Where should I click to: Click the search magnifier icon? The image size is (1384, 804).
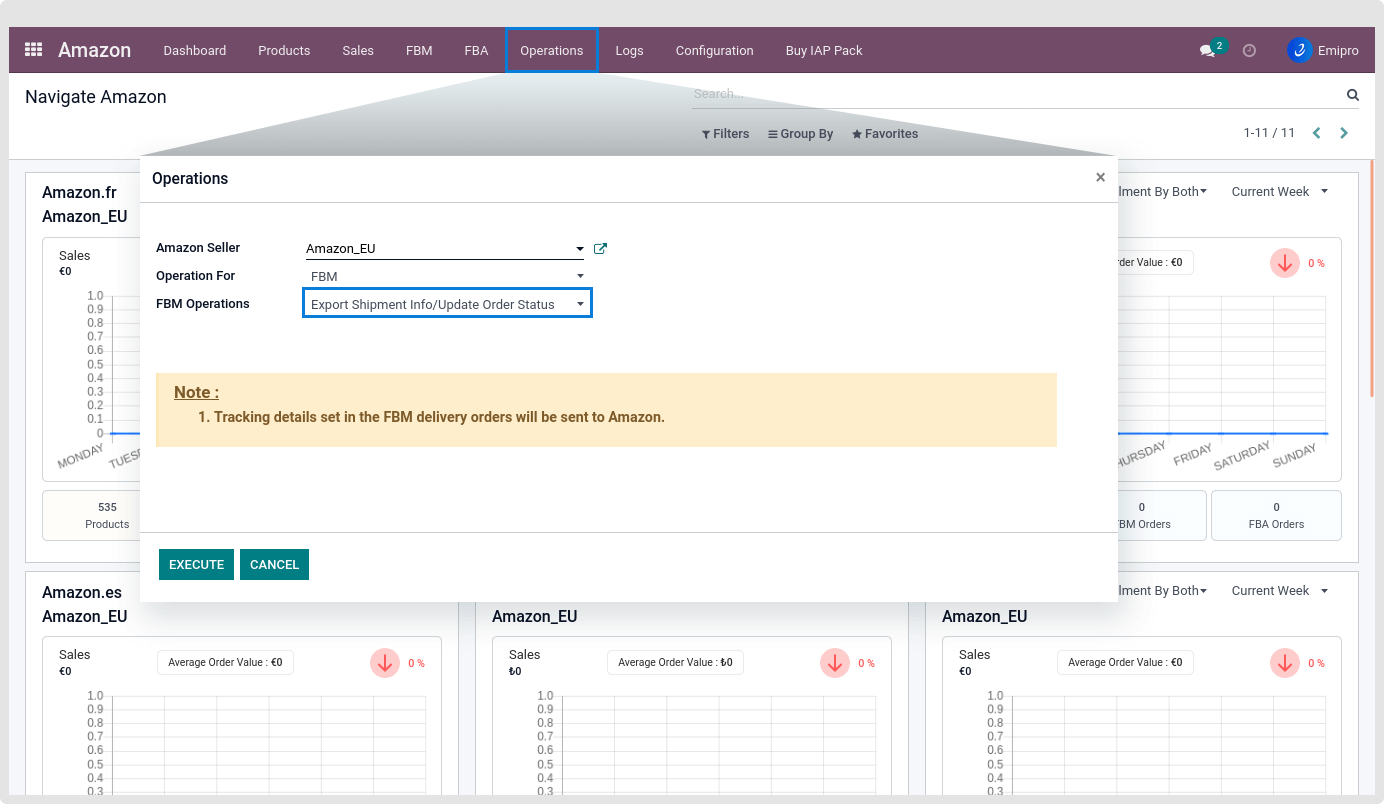click(x=1352, y=96)
